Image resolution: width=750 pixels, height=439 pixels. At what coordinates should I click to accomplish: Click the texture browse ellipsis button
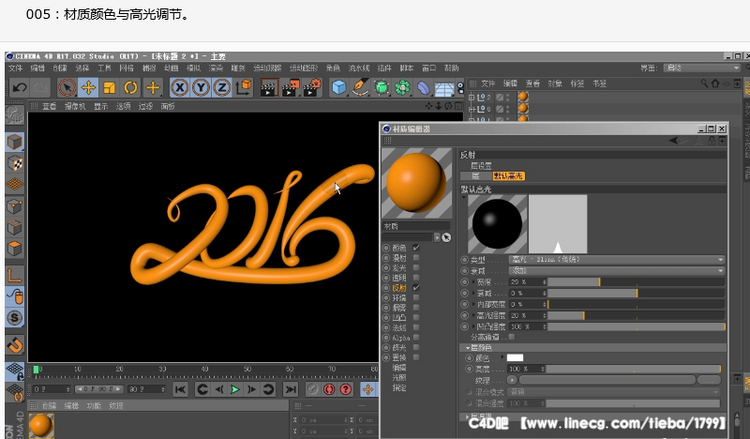(708, 380)
